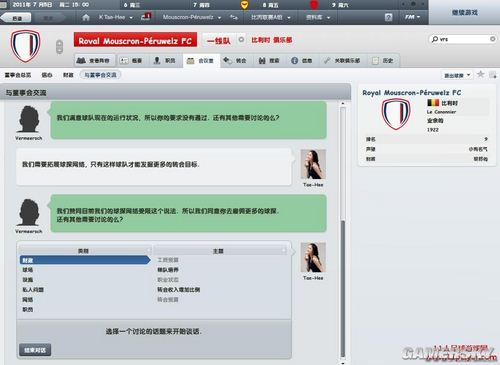This screenshot has width=500, height=365.
Task: Expand the K Tae-Hee manager dropdown
Action: point(115,17)
